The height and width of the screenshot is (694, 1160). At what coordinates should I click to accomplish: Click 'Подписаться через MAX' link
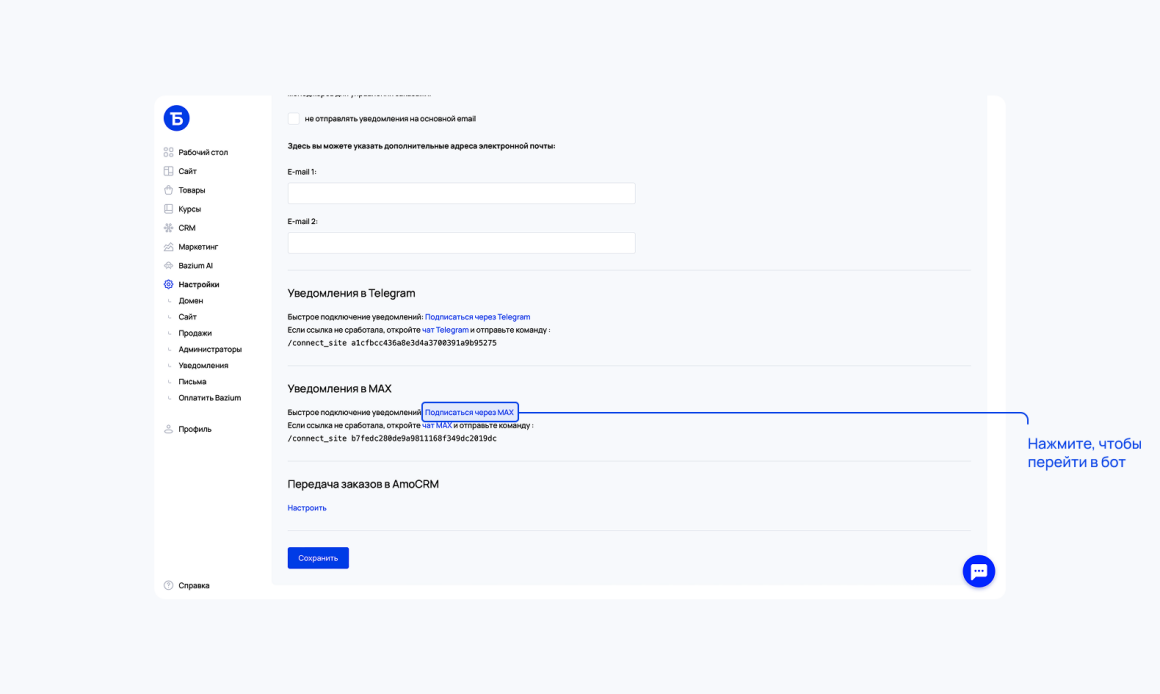469,412
